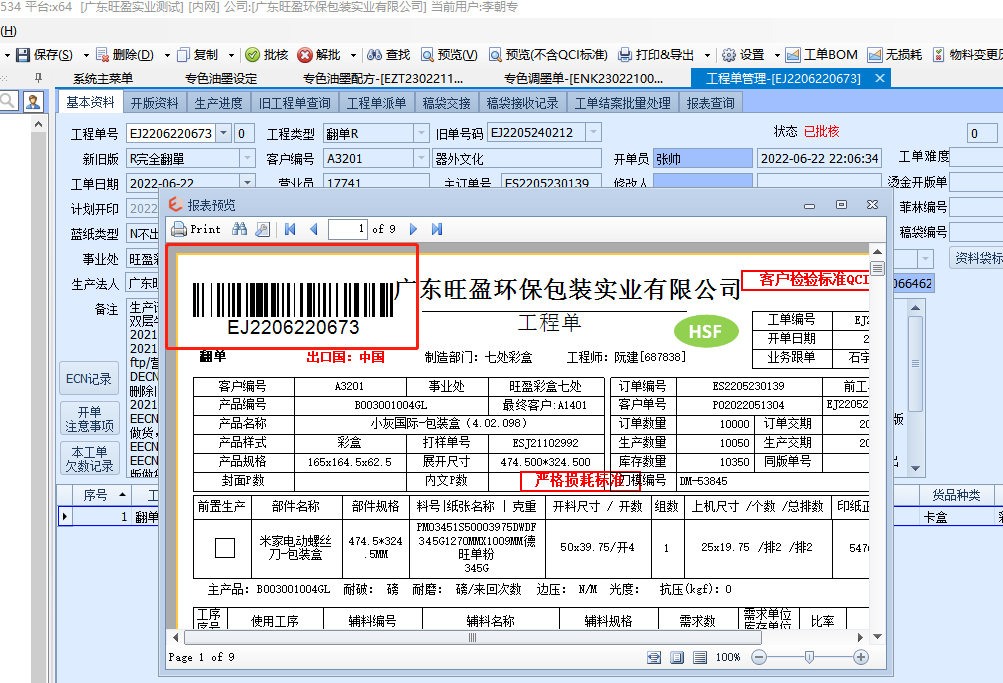Open the 生产进度 sub-tab
The width and height of the screenshot is (1003, 683).
coord(218,103)
